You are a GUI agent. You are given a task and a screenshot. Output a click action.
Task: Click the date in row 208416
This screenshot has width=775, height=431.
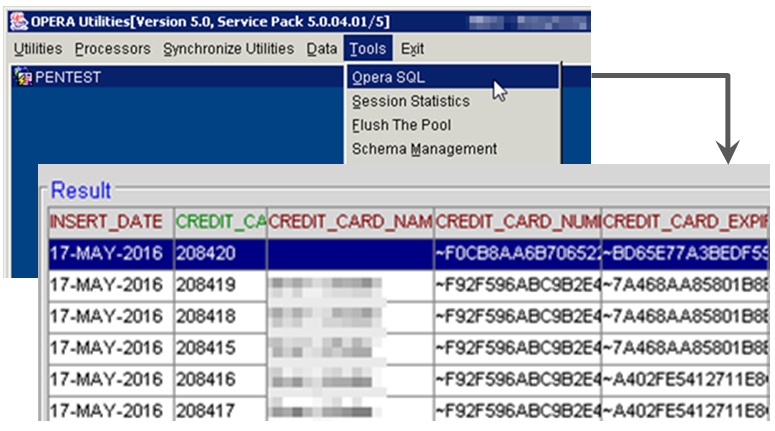coord(111,380)
